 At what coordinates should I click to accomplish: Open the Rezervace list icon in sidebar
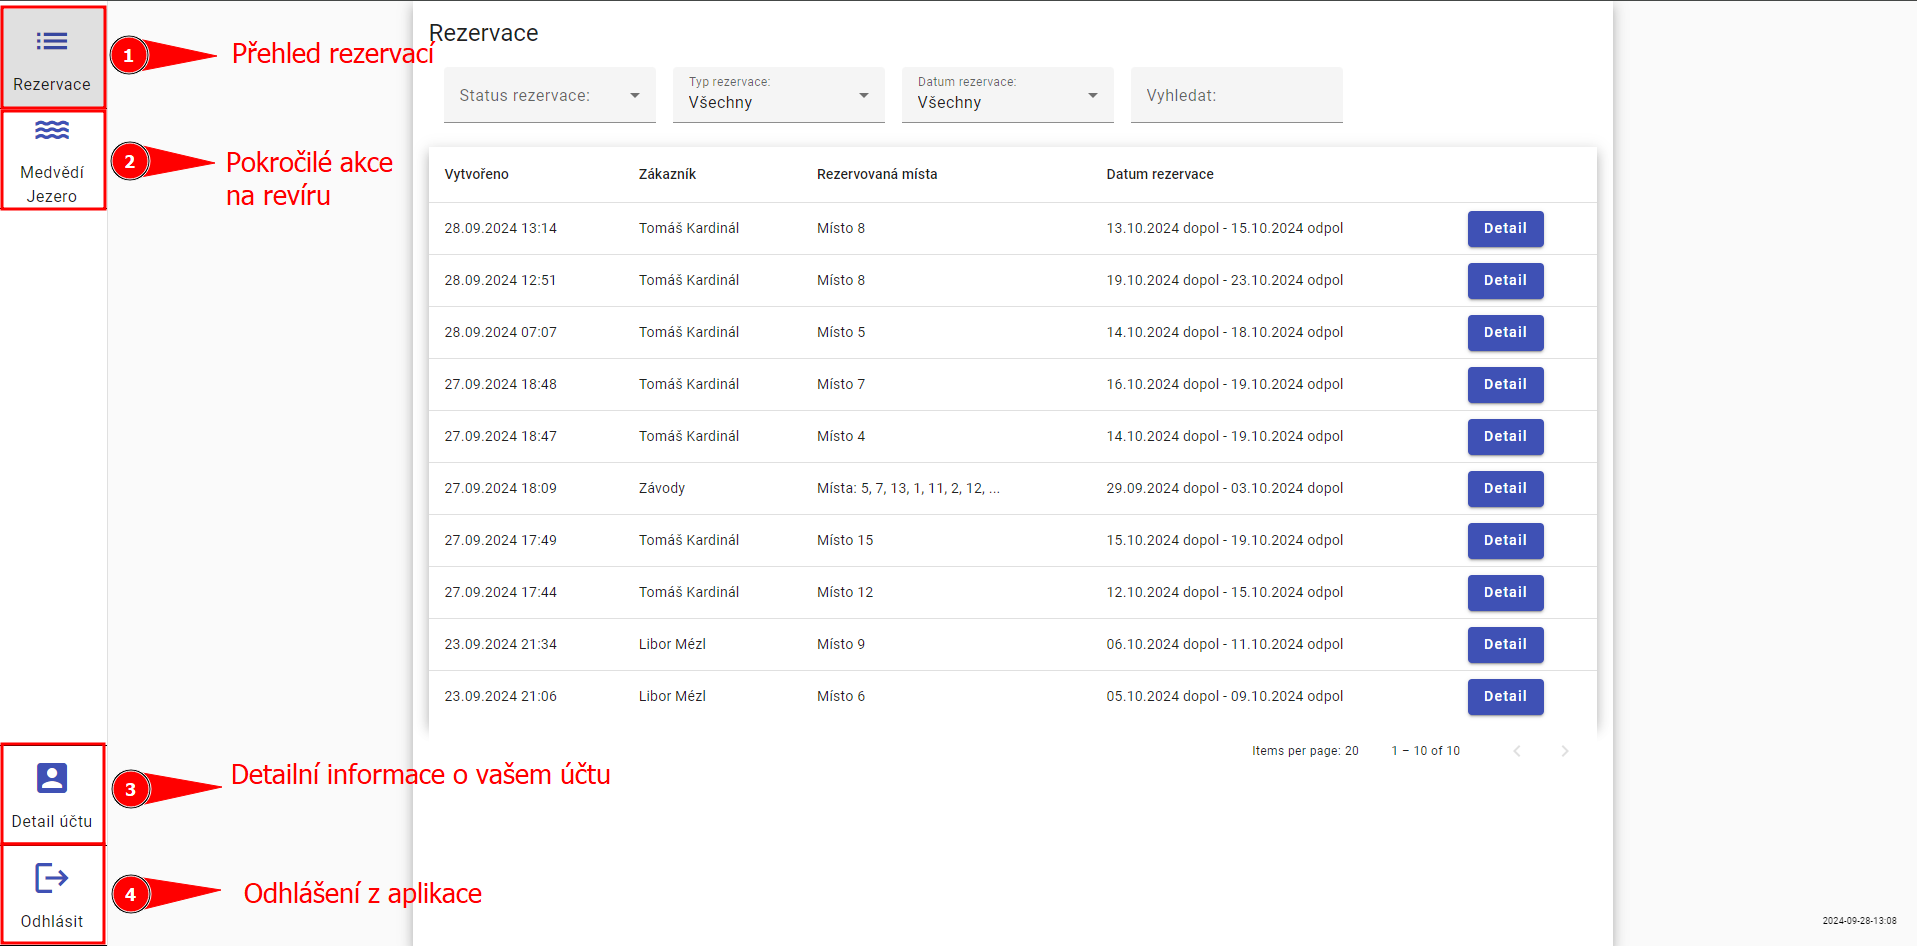pos(52,42)
